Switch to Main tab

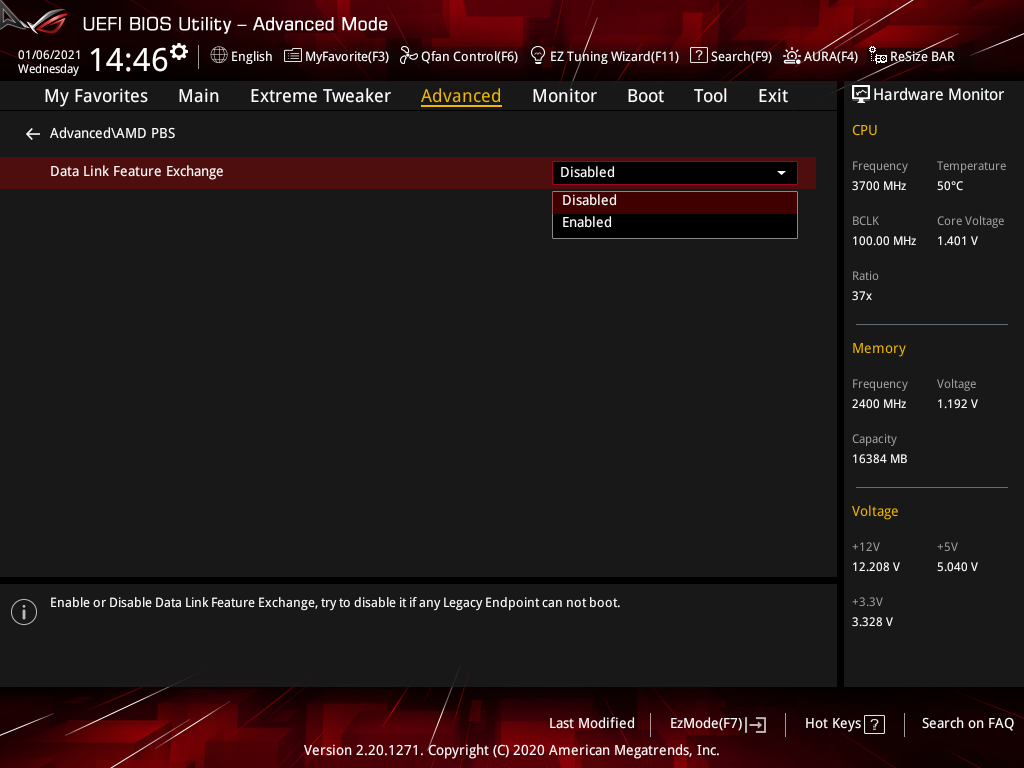[x=199, y=96]
